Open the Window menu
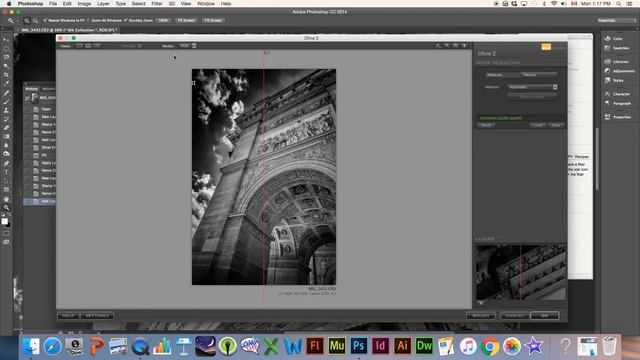Viewport: 640px width, 360px height. 206,4
